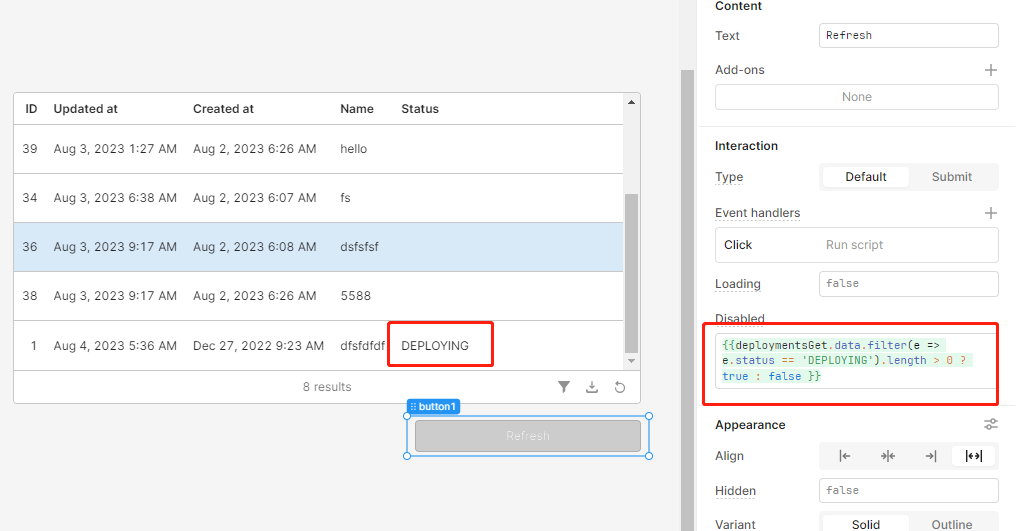
Task: Add an event handler with plus icon
Action: [x=990, y=213]
